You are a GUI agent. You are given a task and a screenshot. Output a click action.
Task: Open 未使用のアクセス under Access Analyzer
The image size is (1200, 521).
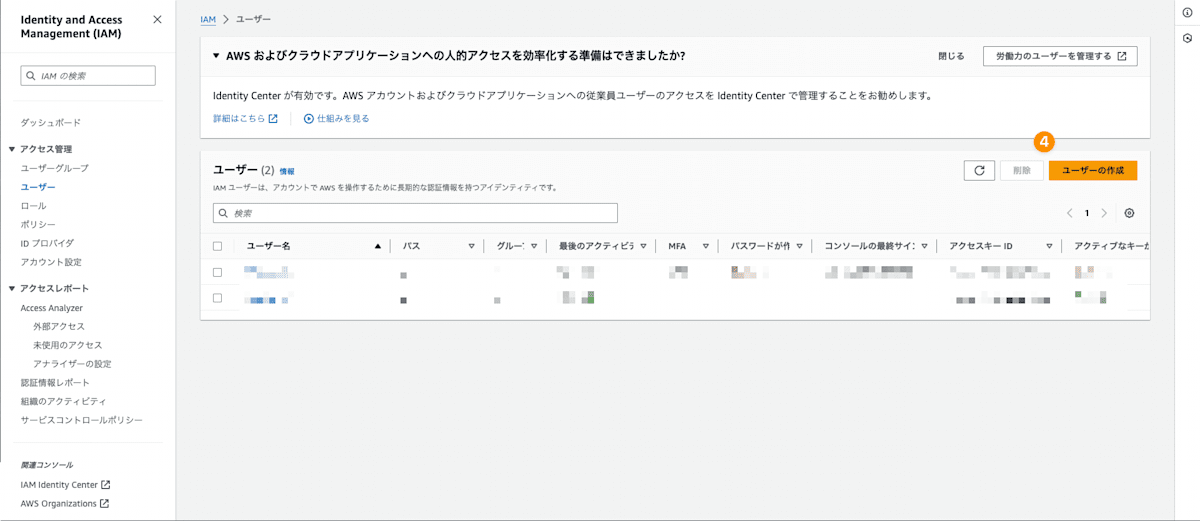tap(67, 345)
